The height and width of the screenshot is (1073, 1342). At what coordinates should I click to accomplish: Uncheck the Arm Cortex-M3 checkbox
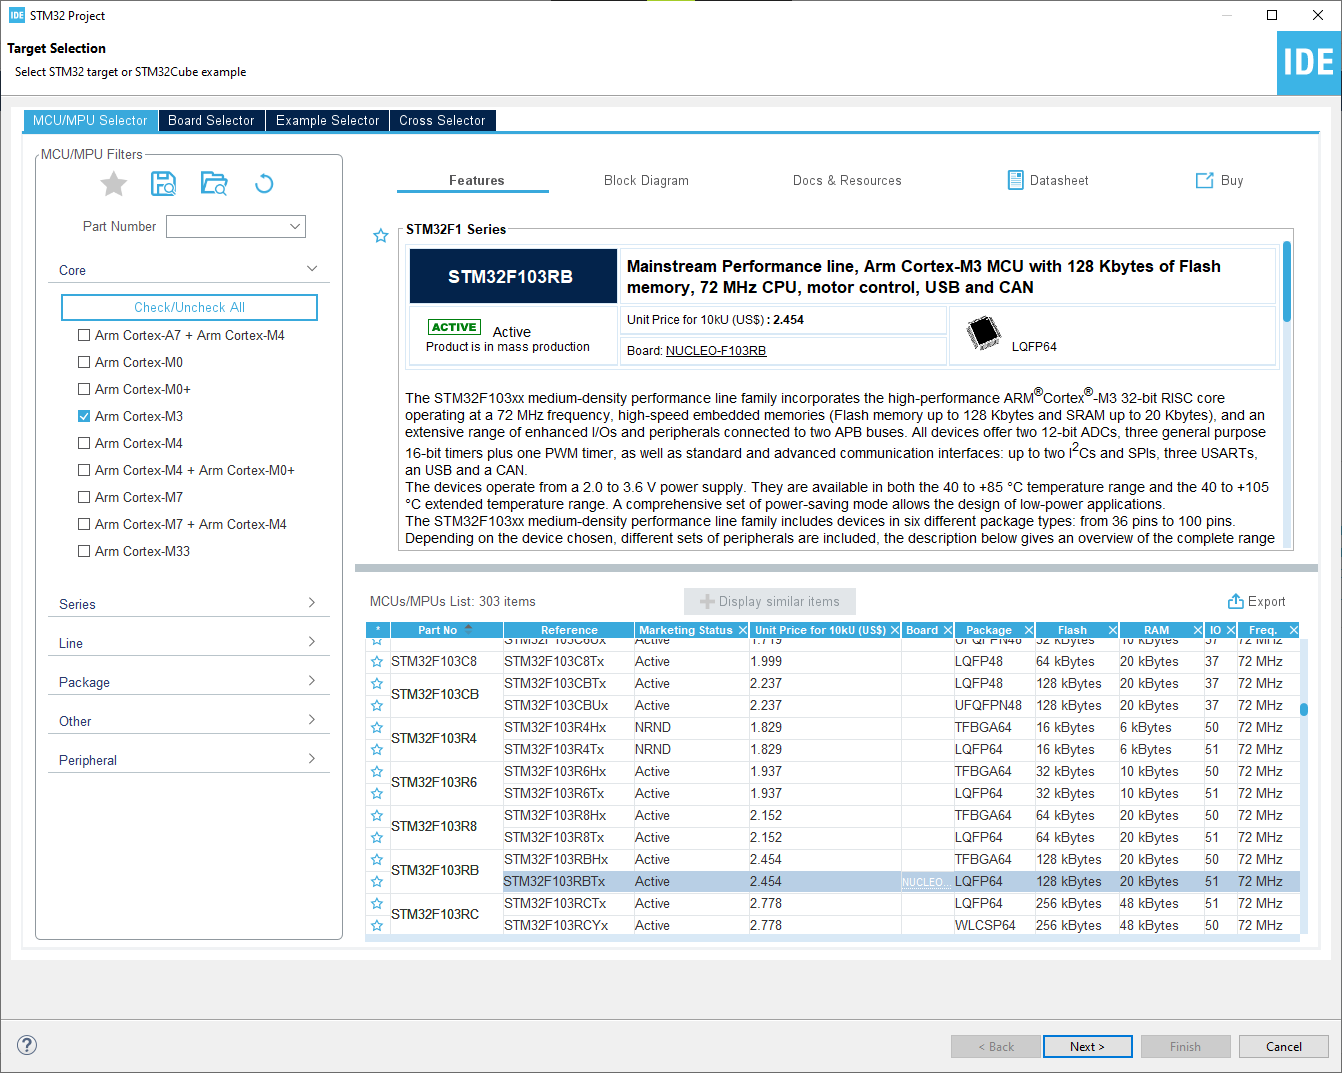tap(84, 416)
